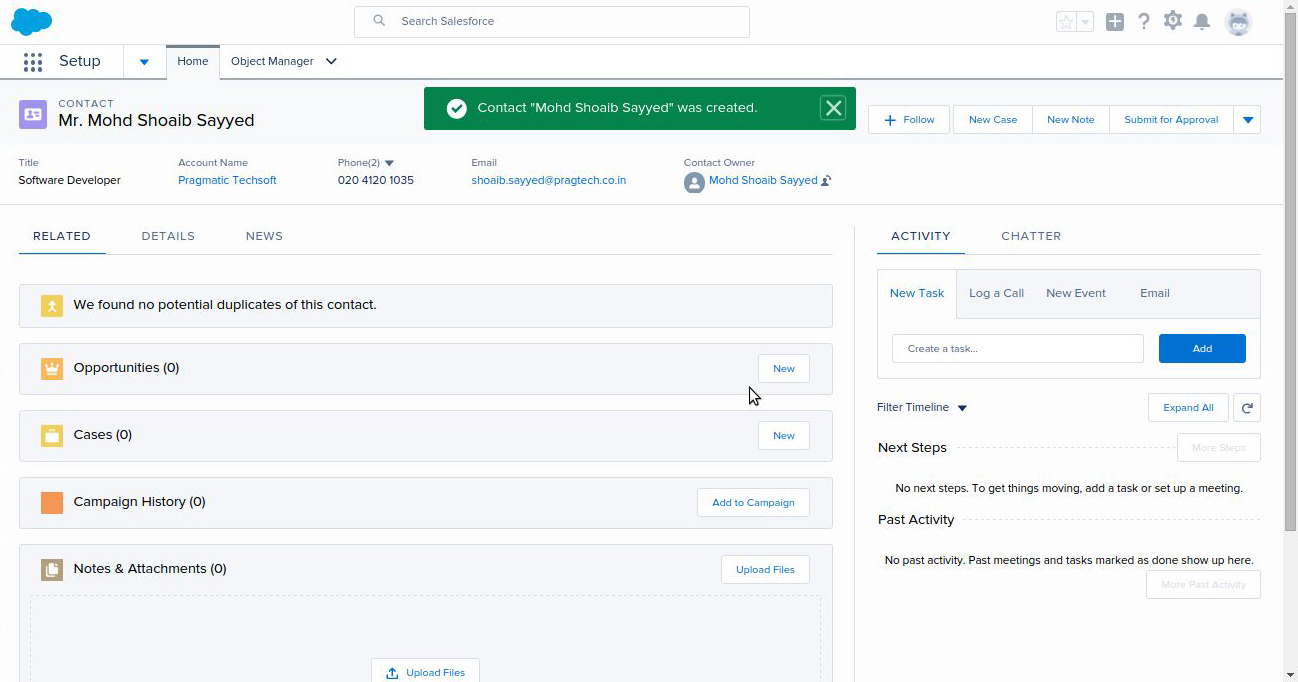Click the Campaign History icon
1298x682 pixels.
52,502
